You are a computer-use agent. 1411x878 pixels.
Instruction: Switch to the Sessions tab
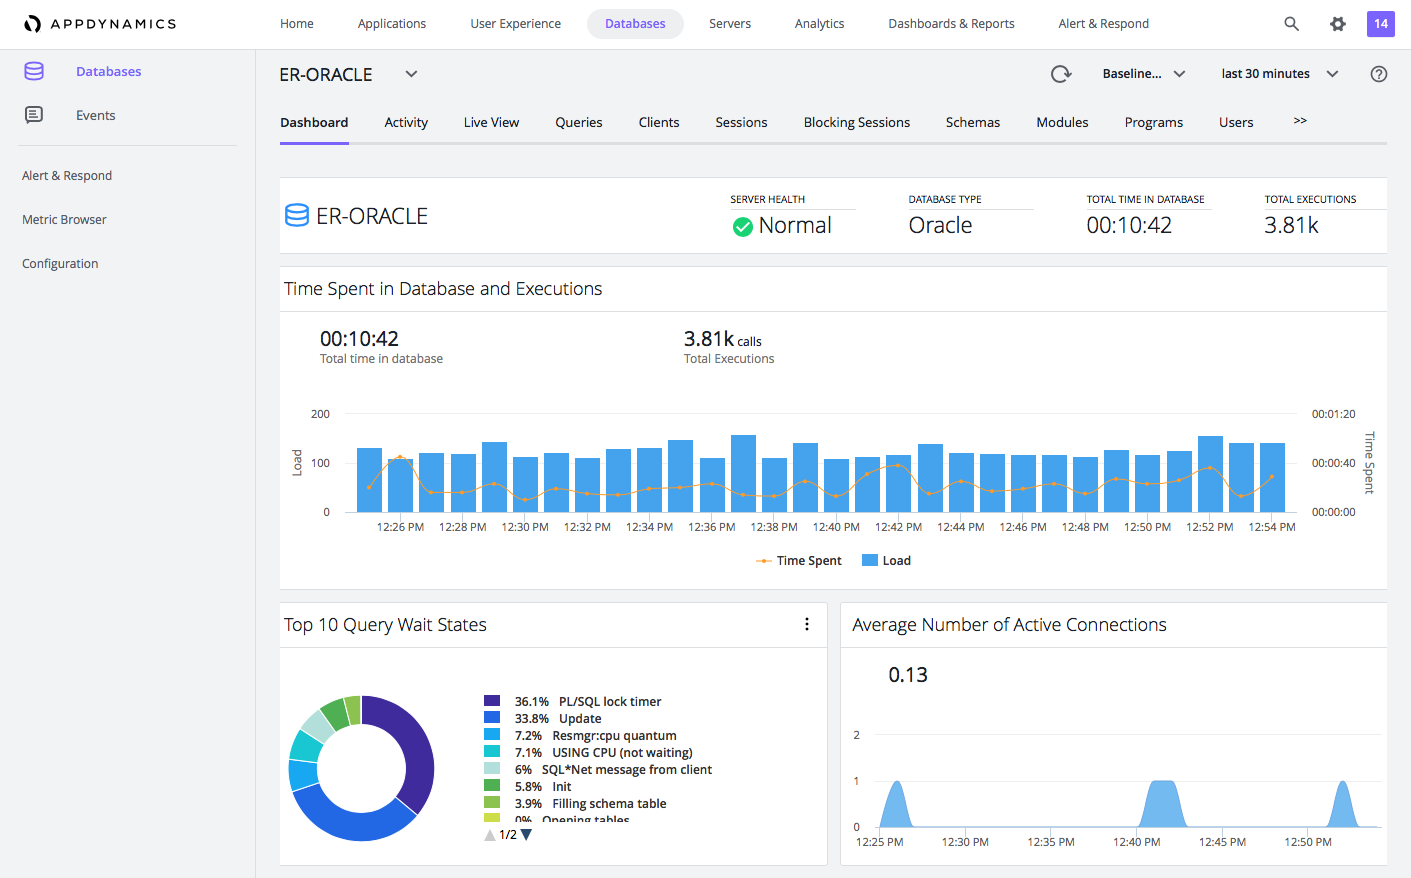pyautogui.click(x=741, y=123)
